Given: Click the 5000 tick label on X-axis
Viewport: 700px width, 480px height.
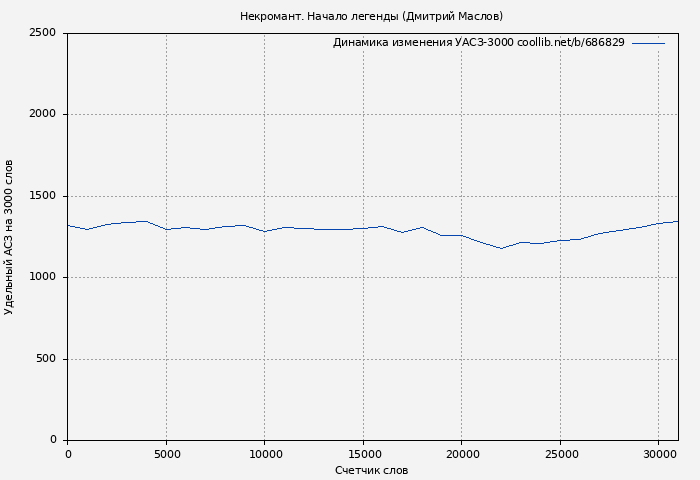Looking at the screenshot, I should [x=166, y=455].
